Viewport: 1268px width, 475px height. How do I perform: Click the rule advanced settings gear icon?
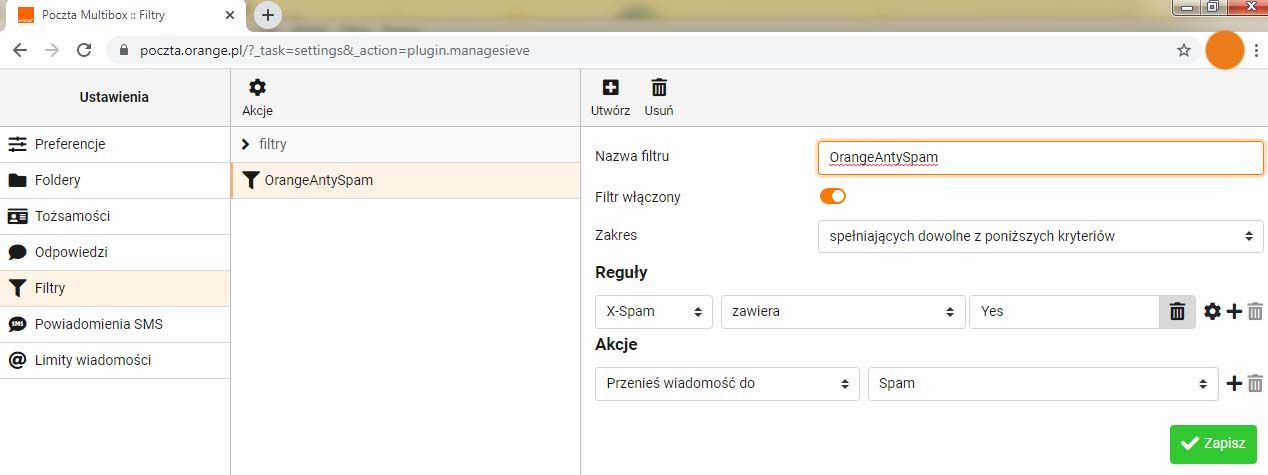1212,312
